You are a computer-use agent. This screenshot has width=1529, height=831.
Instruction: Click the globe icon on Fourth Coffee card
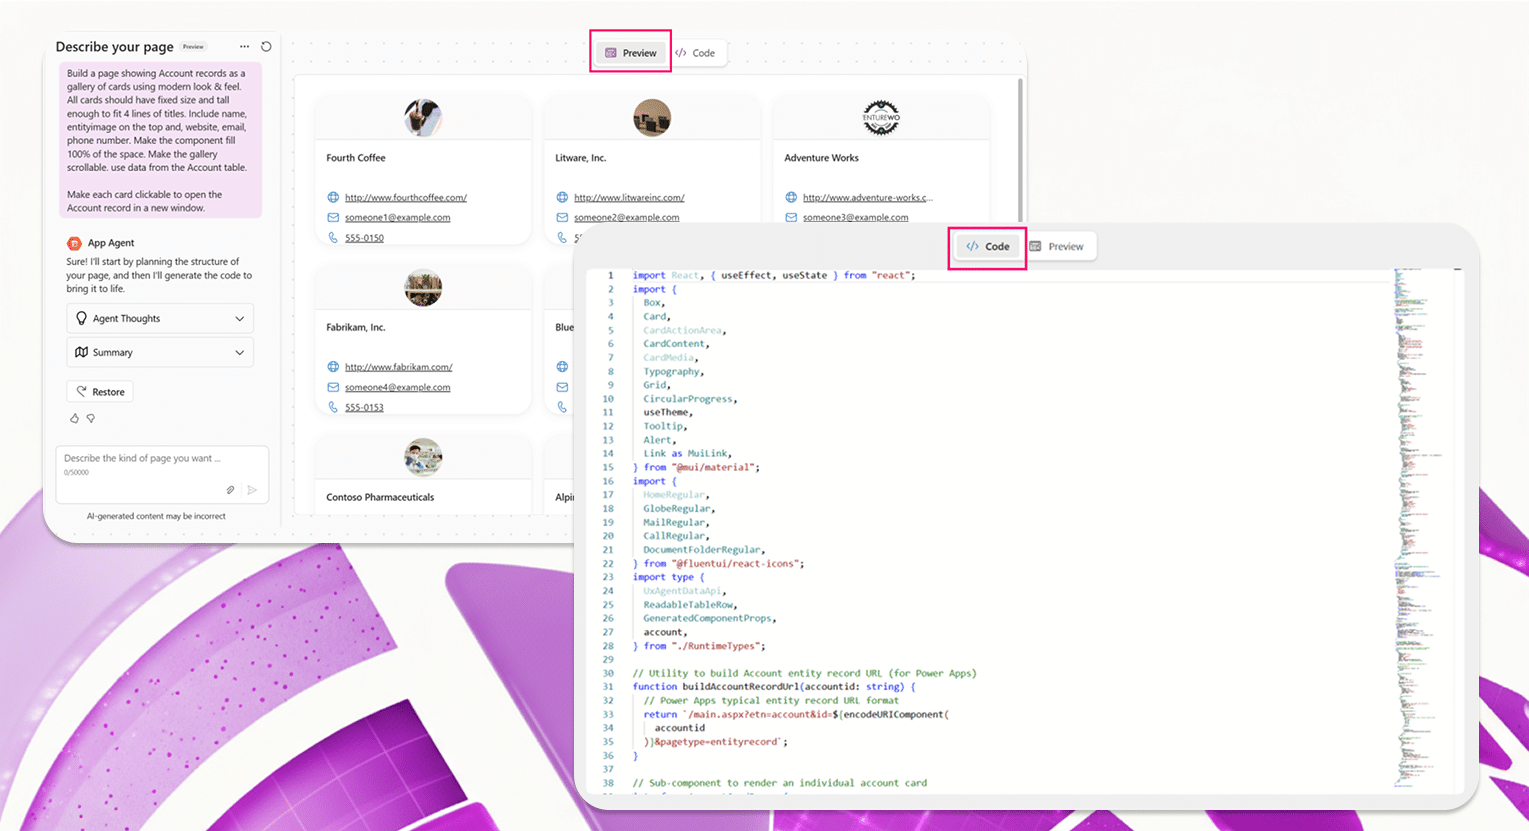[x=333, y=198]
